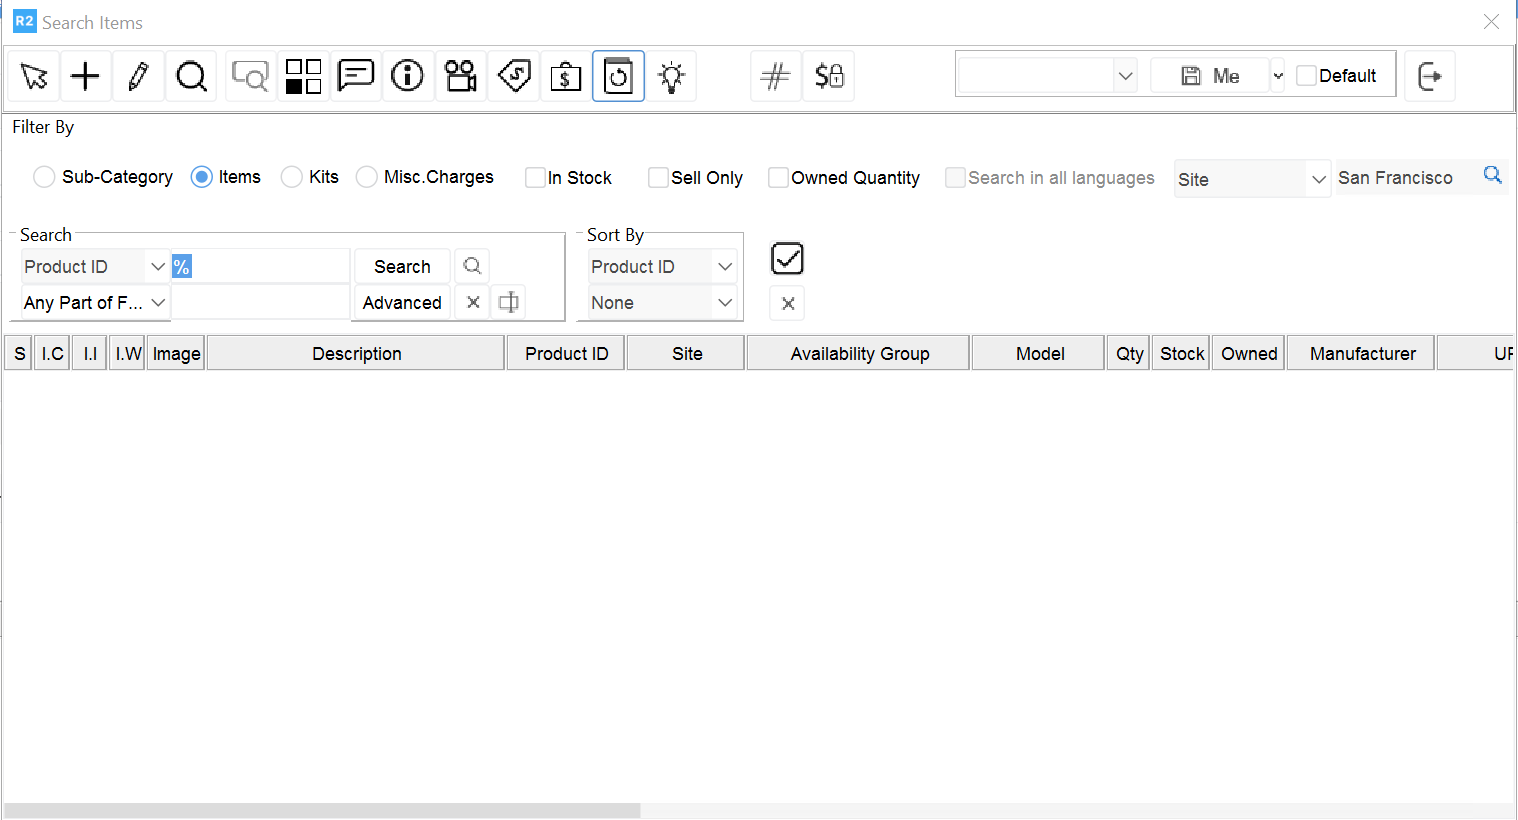Click the small magnifier beside Search button
Viewport: 1518px width, 820px height.
point(472,266)
